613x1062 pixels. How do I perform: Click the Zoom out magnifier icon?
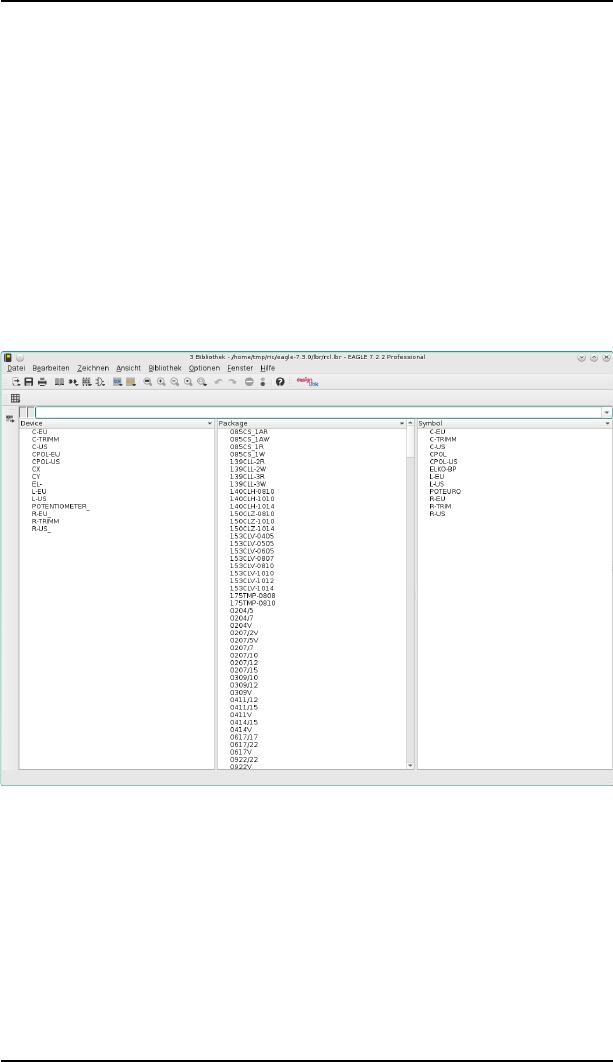175,382
